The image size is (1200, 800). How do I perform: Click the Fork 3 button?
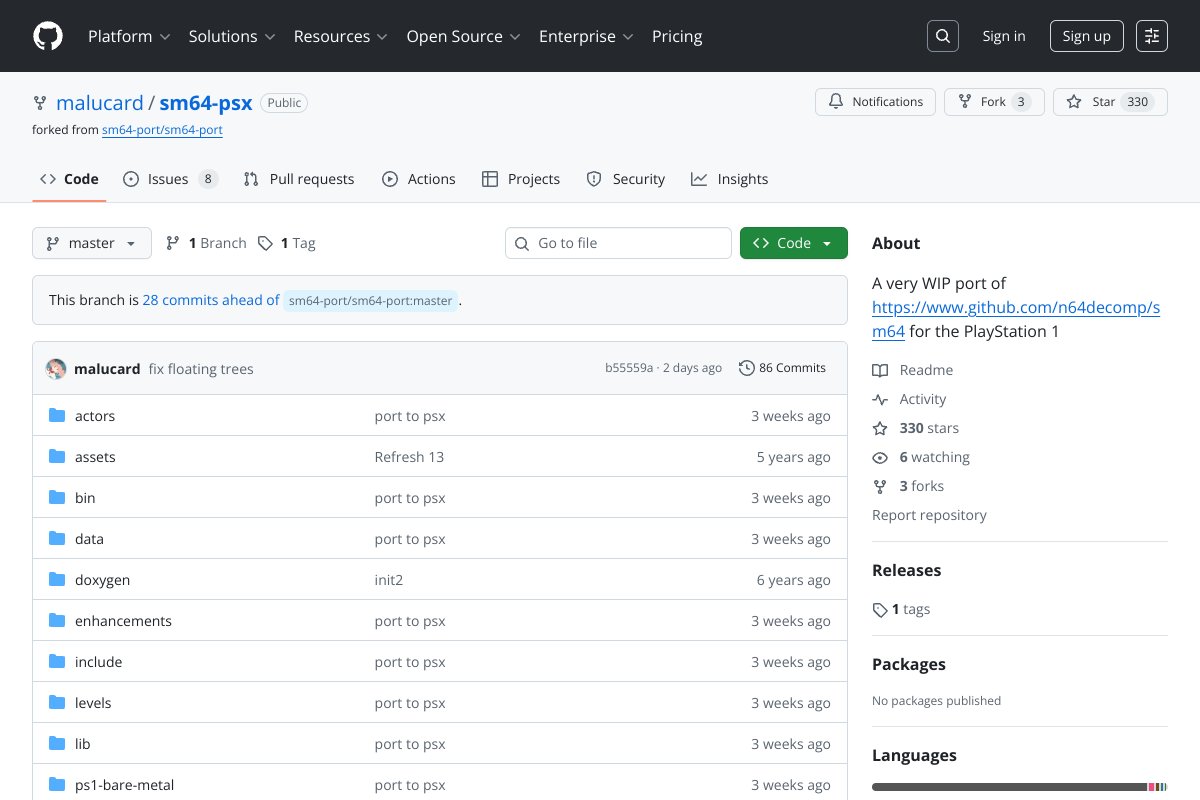pyautogui.click(x=994, y=102)
